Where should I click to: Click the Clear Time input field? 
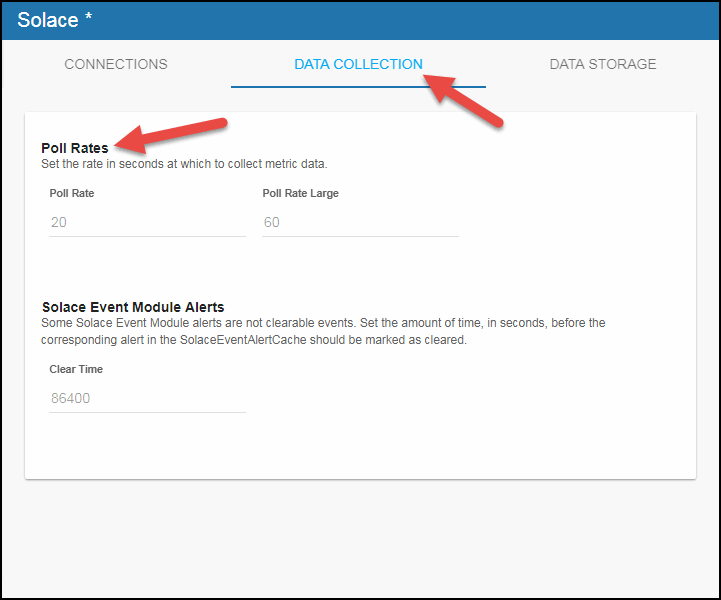(x=147, y=398)
